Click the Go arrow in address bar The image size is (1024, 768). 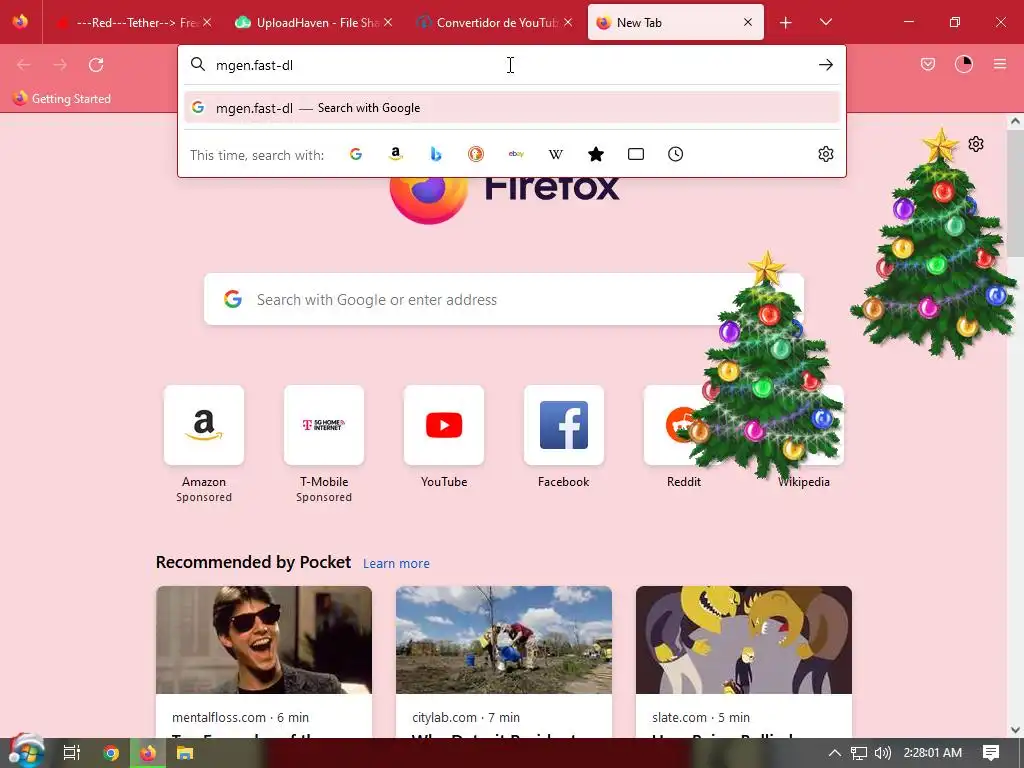tap(825, 65)
